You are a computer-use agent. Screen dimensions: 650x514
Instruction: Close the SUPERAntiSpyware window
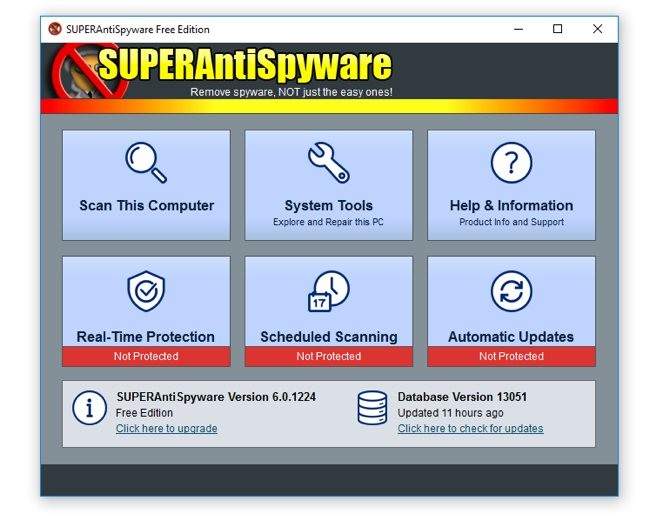tap(597, 29)
